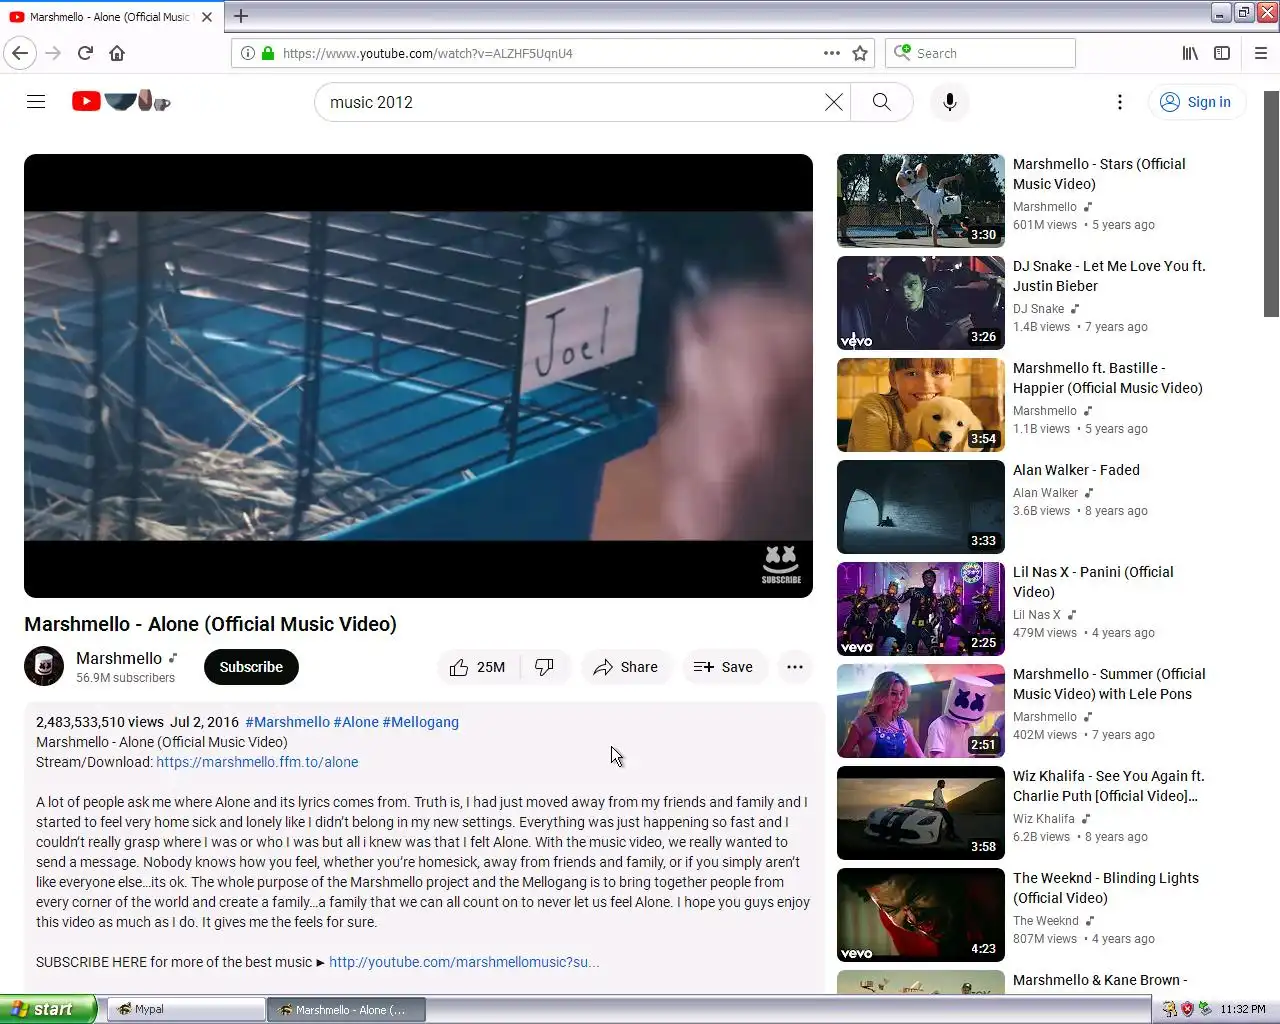
Task: Open the library icon in browser toolbar
Action: (x=1190, y=53)
